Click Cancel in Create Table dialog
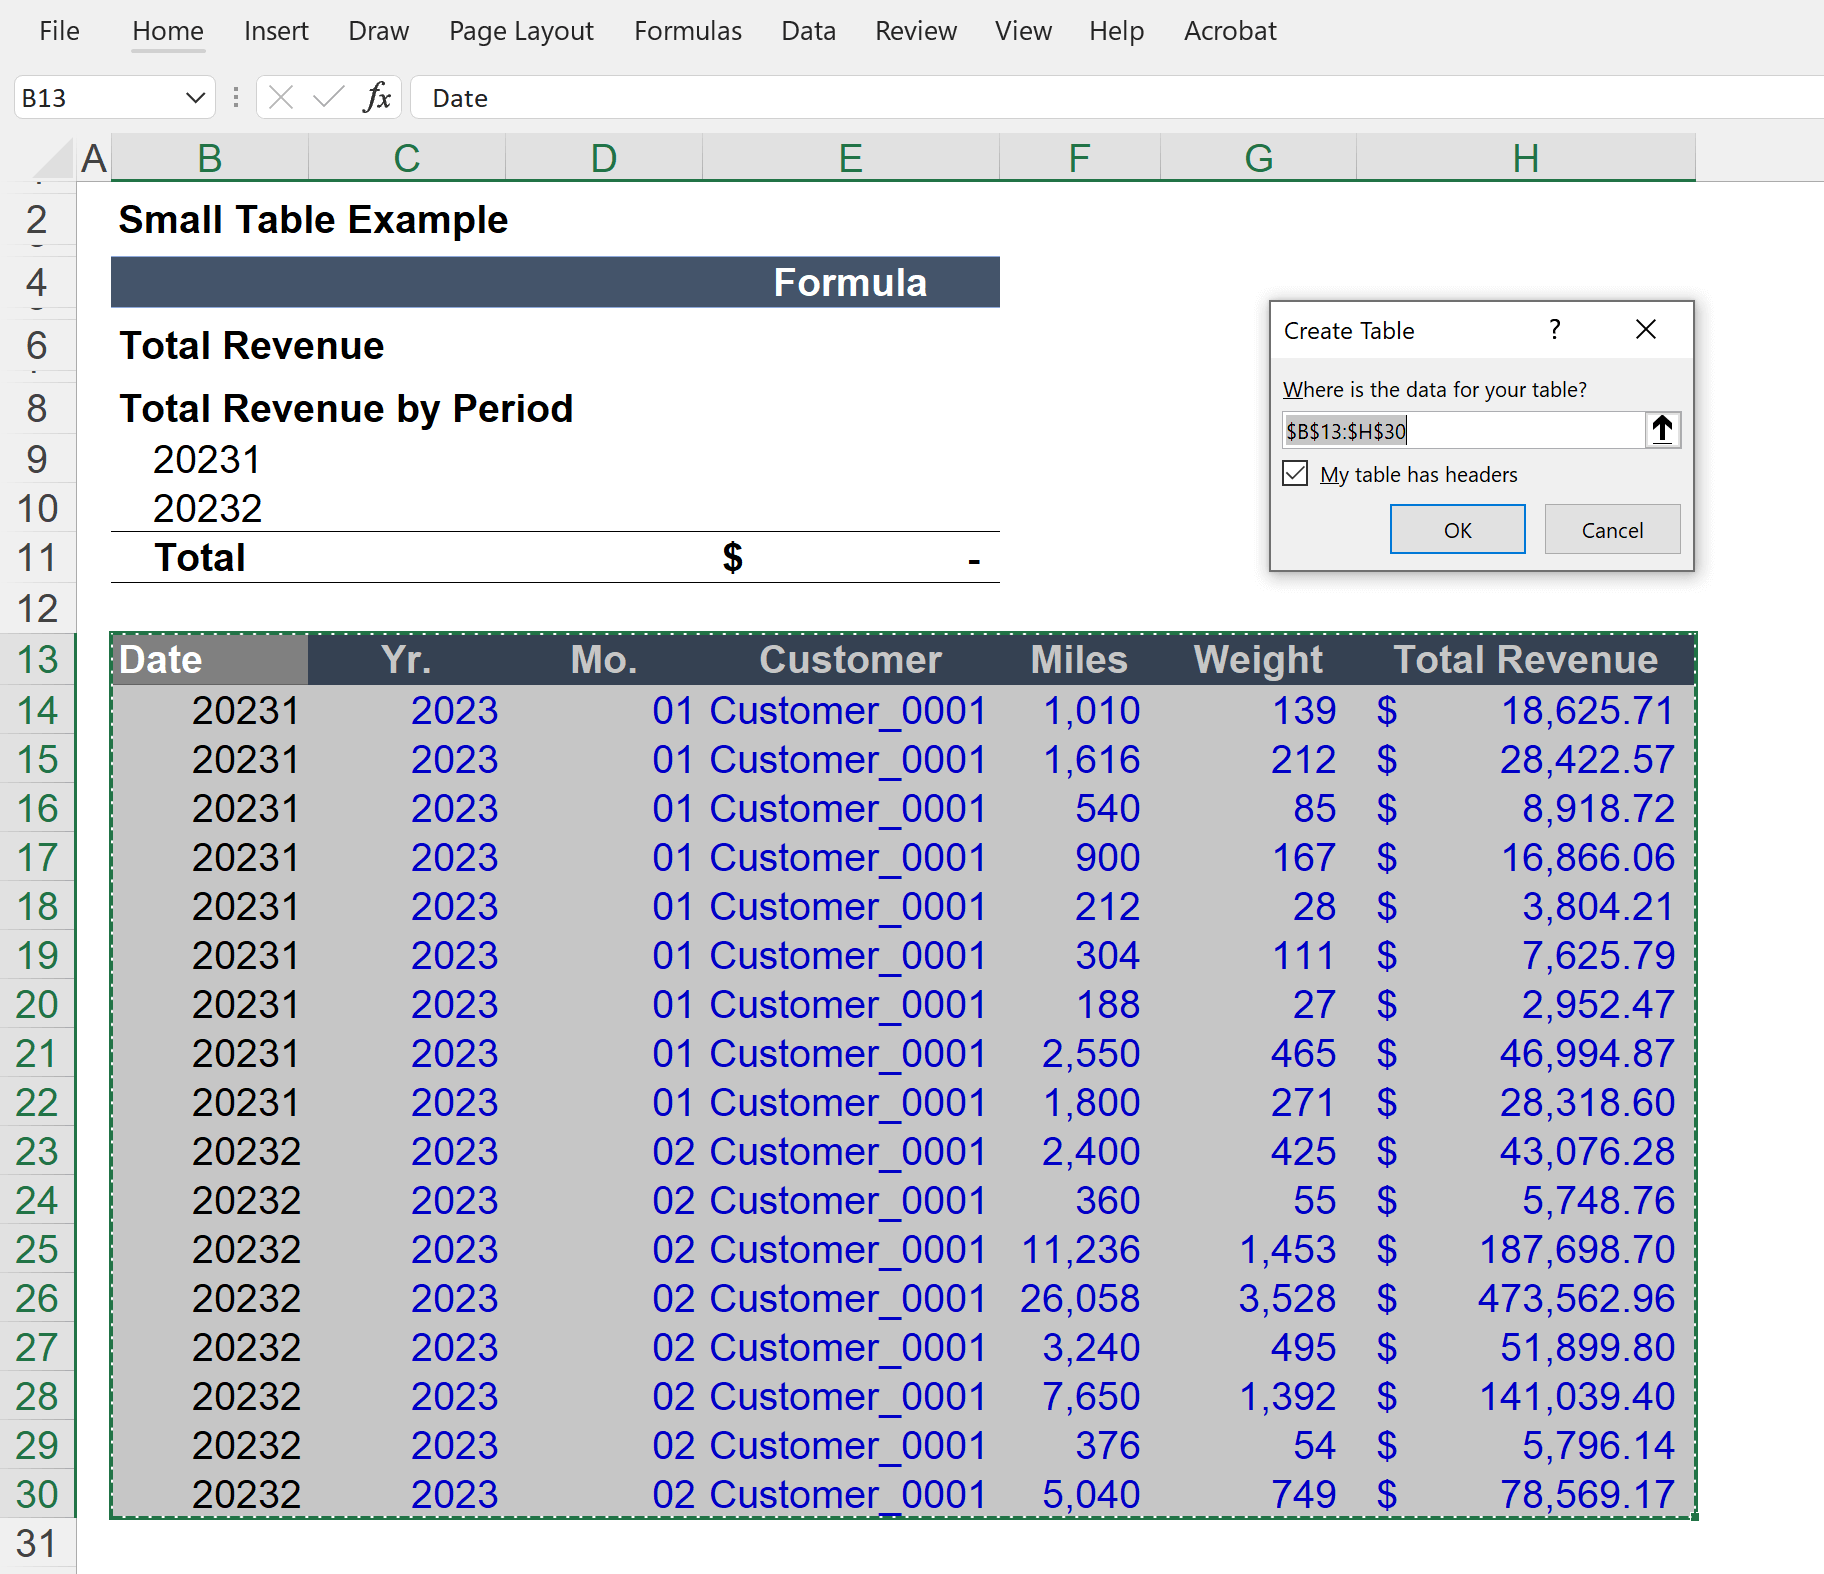This screenshot has width=1824, height=1574. [1612, 529]
